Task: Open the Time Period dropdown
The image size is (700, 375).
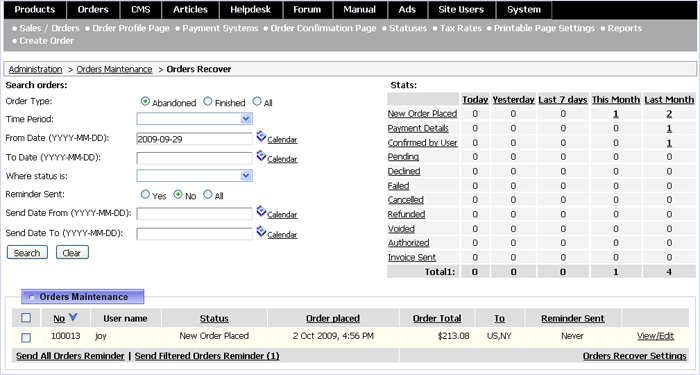Action: pos(195,119)
